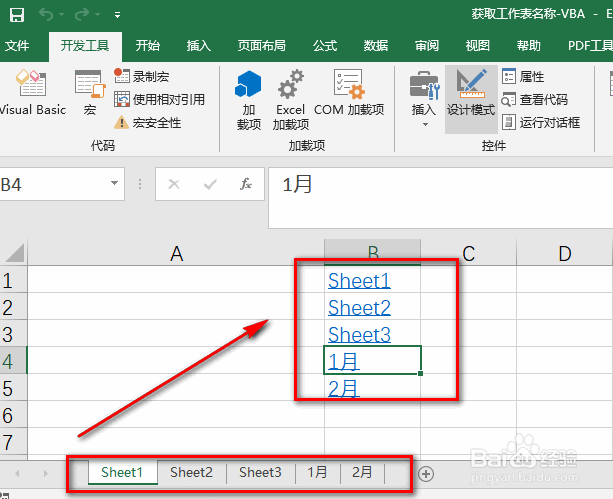Select row 3 header
The width and height of the screenshot is (613, 499).
pyautogui.click(x=13, y=334)
